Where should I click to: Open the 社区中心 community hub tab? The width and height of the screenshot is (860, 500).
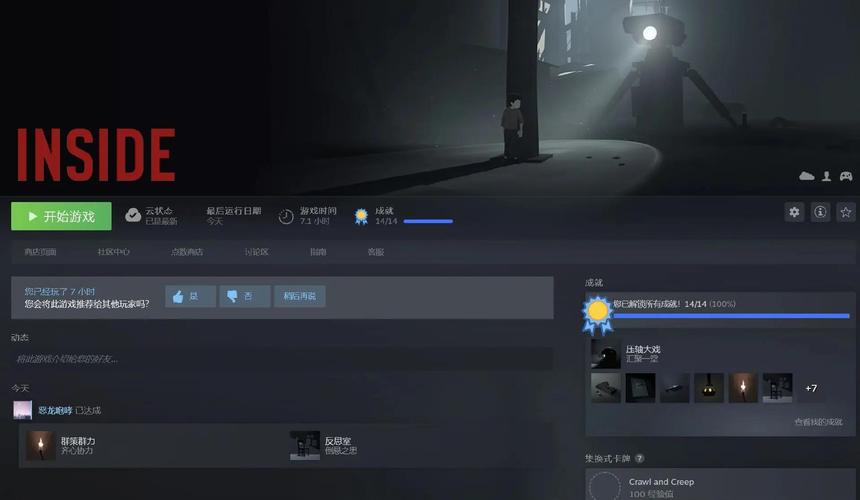pyautogui.click(x=114, y=252)
